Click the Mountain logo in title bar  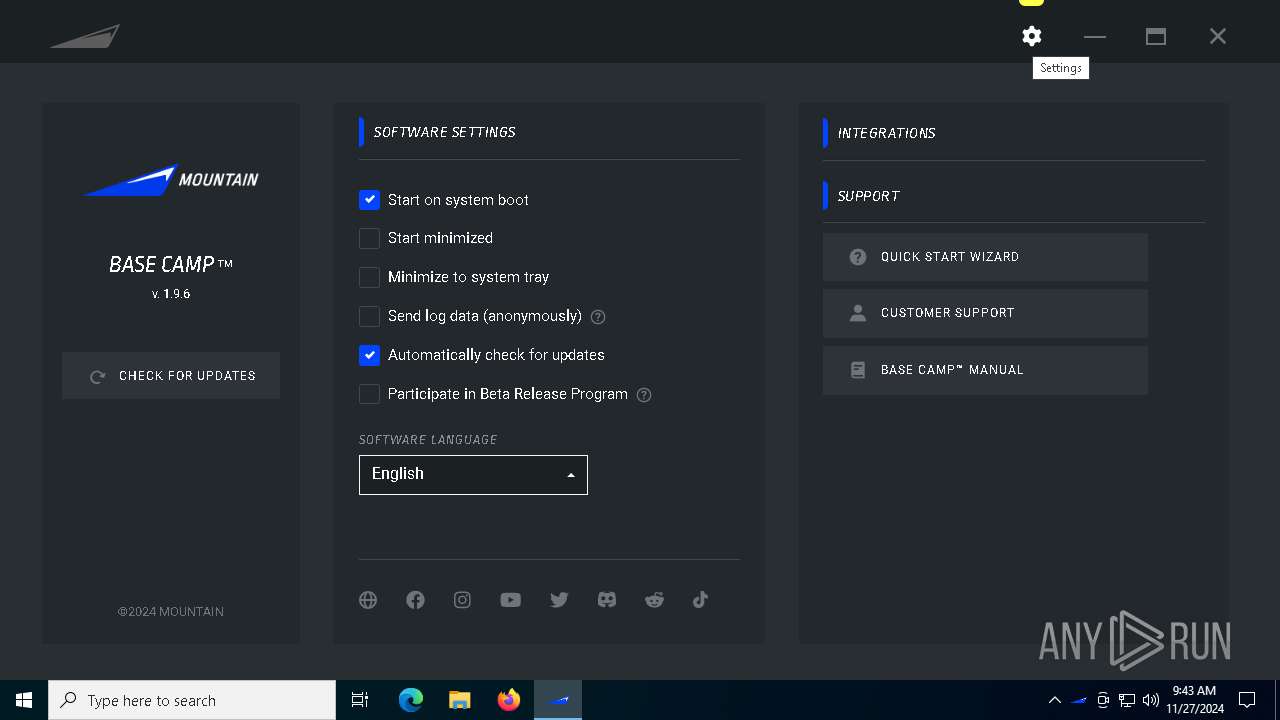click(x=85, y=36)
